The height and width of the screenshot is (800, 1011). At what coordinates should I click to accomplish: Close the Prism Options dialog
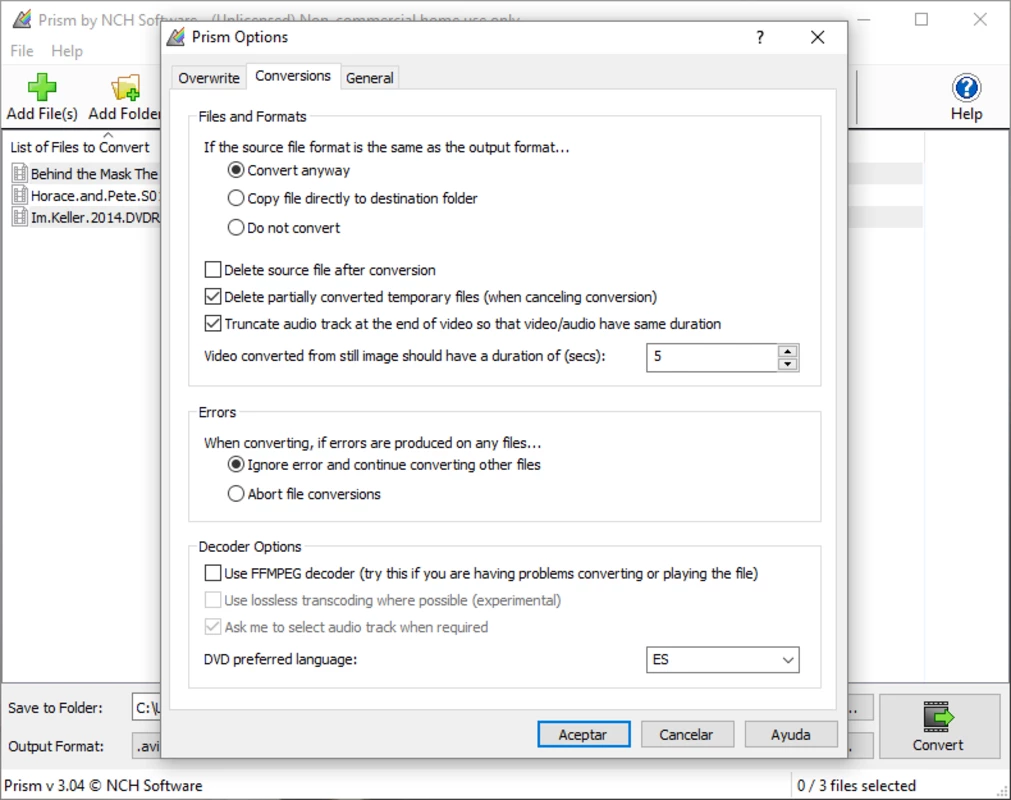(x=818, y=37)
